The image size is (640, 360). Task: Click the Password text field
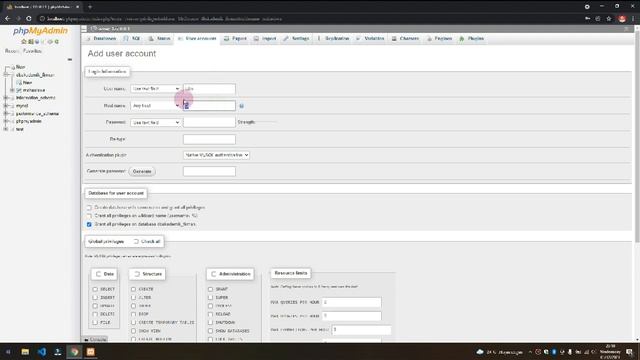pyautogui.click(x=209, y=122)
